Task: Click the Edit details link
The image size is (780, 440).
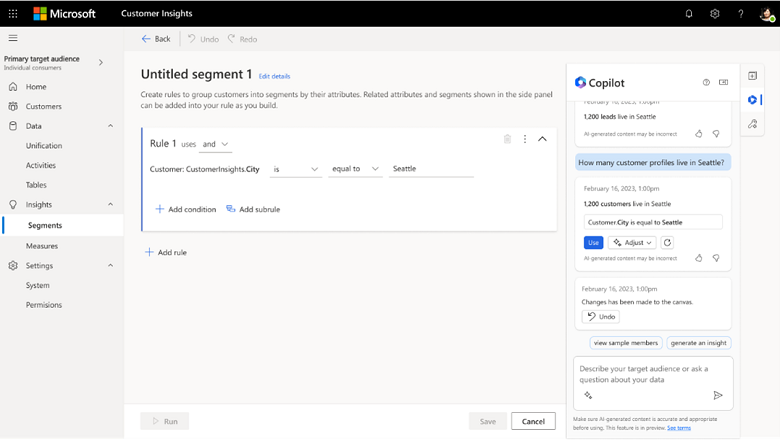Action: click(274, 76)
